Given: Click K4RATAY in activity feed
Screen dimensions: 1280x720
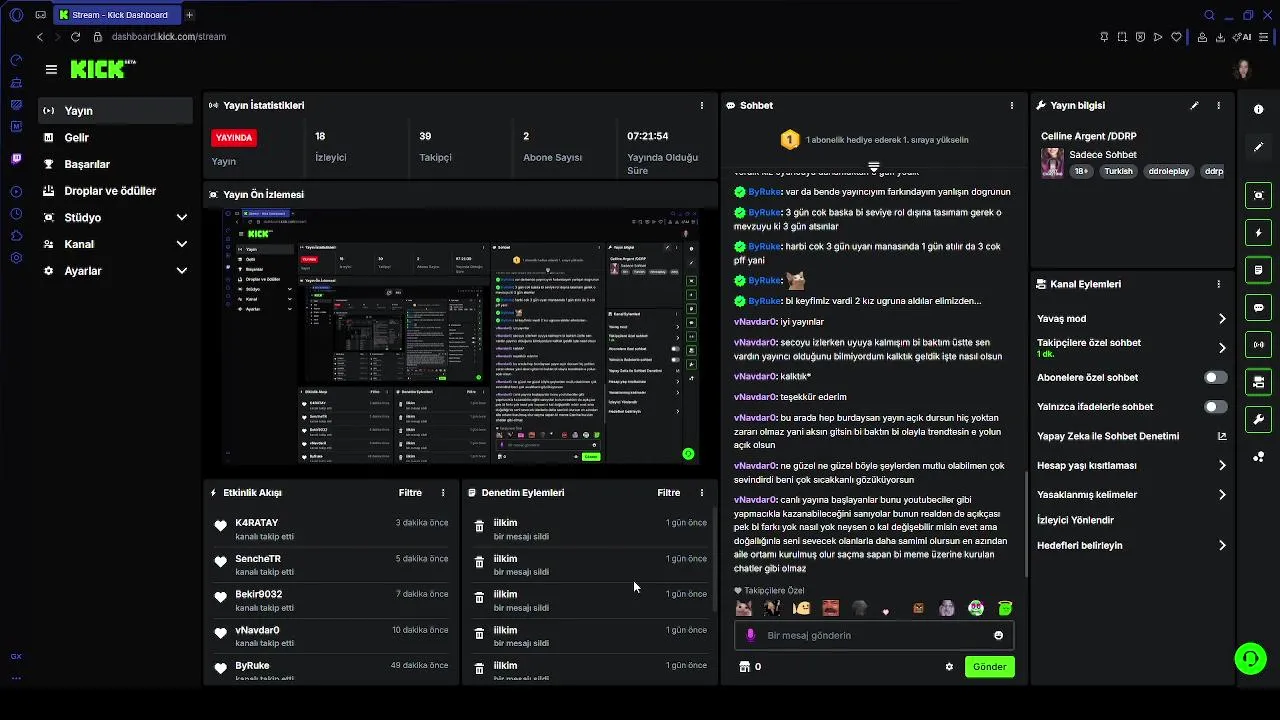Looking at the screenshot, I should click(257, 523).
